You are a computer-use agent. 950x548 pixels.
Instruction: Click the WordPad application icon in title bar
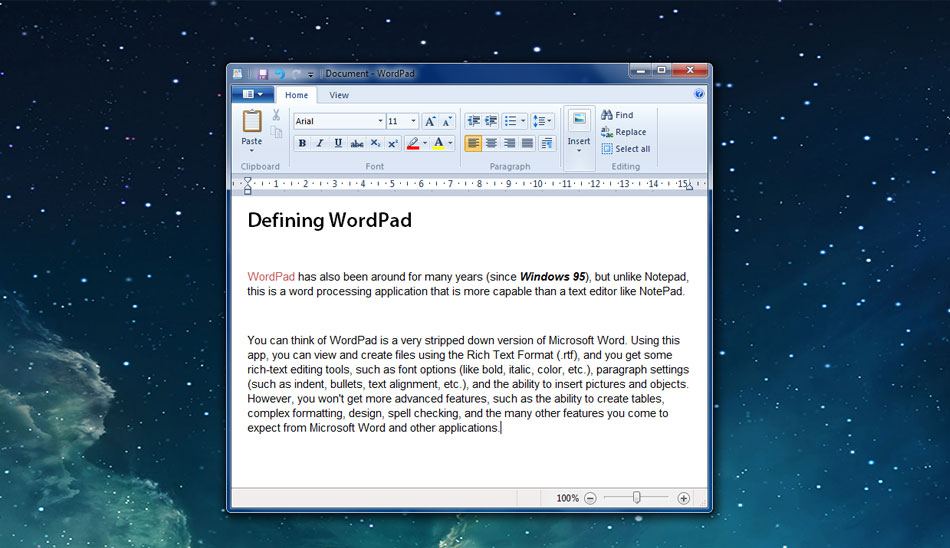[x=238, y=74]
